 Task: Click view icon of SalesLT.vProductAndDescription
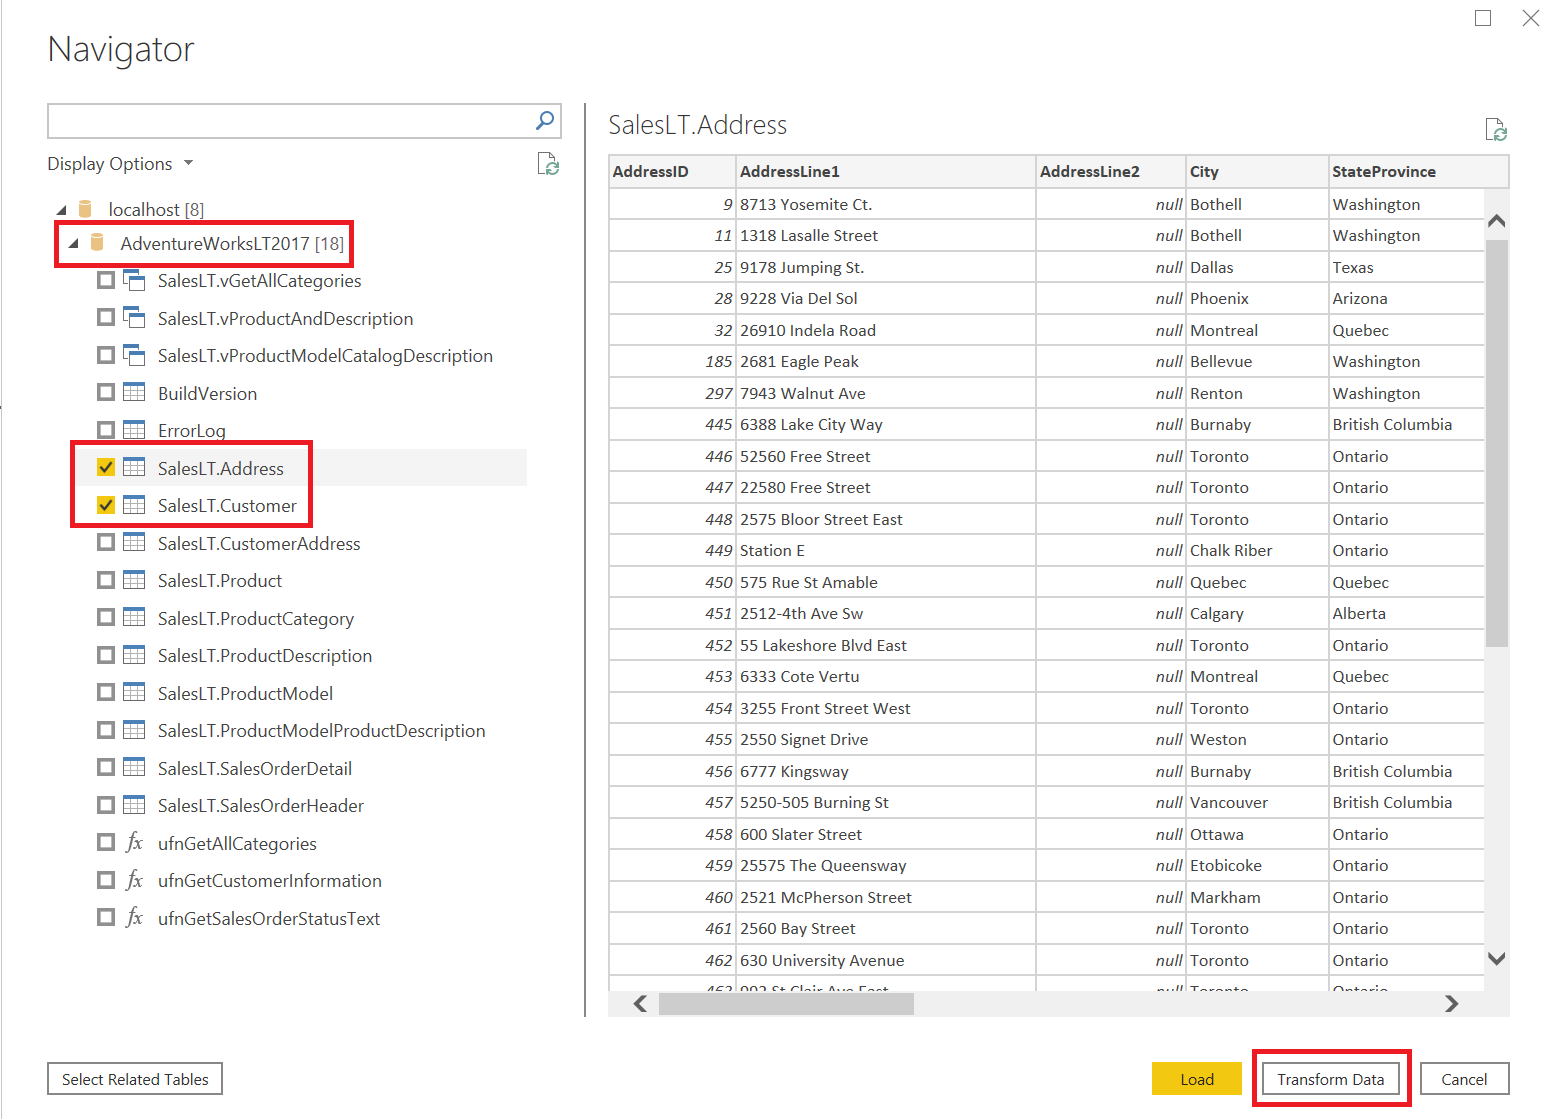click(x=134, y=318)
